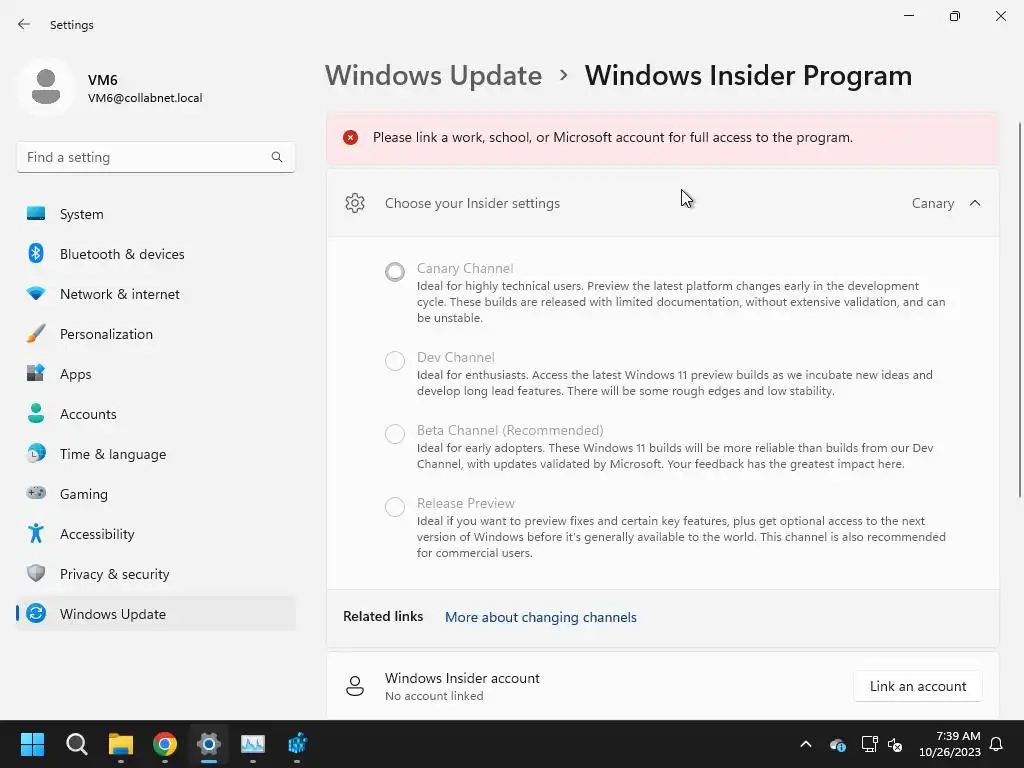Open the notification bell in system tray
This screenshot has width=1024, height=768.
tap(997, 744)
